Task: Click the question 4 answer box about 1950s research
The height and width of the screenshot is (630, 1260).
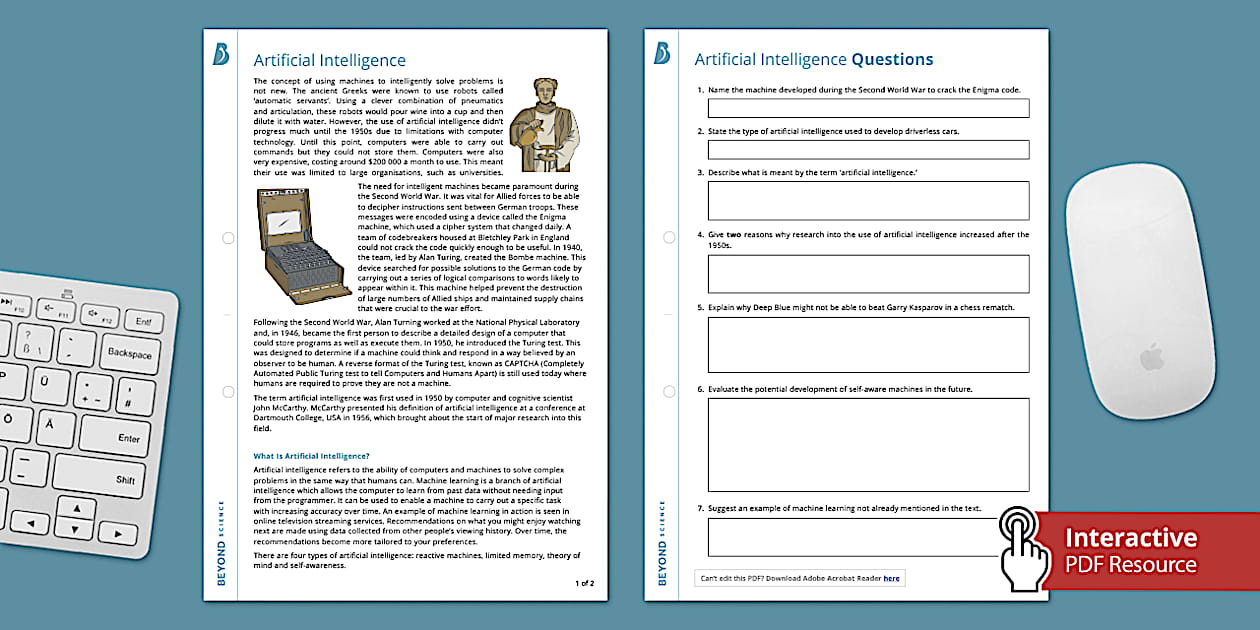Action: 868,273
